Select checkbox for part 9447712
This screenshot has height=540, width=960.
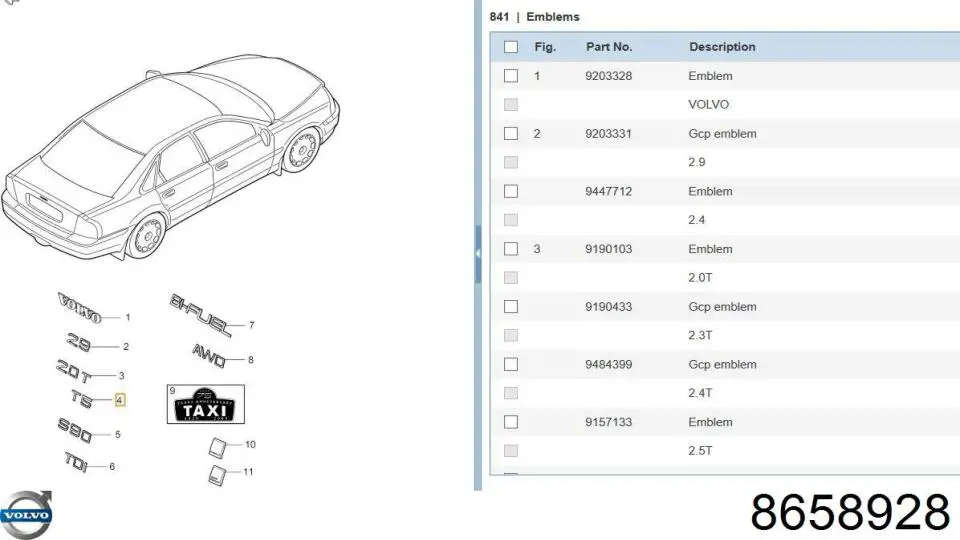(x=511, y=191)
